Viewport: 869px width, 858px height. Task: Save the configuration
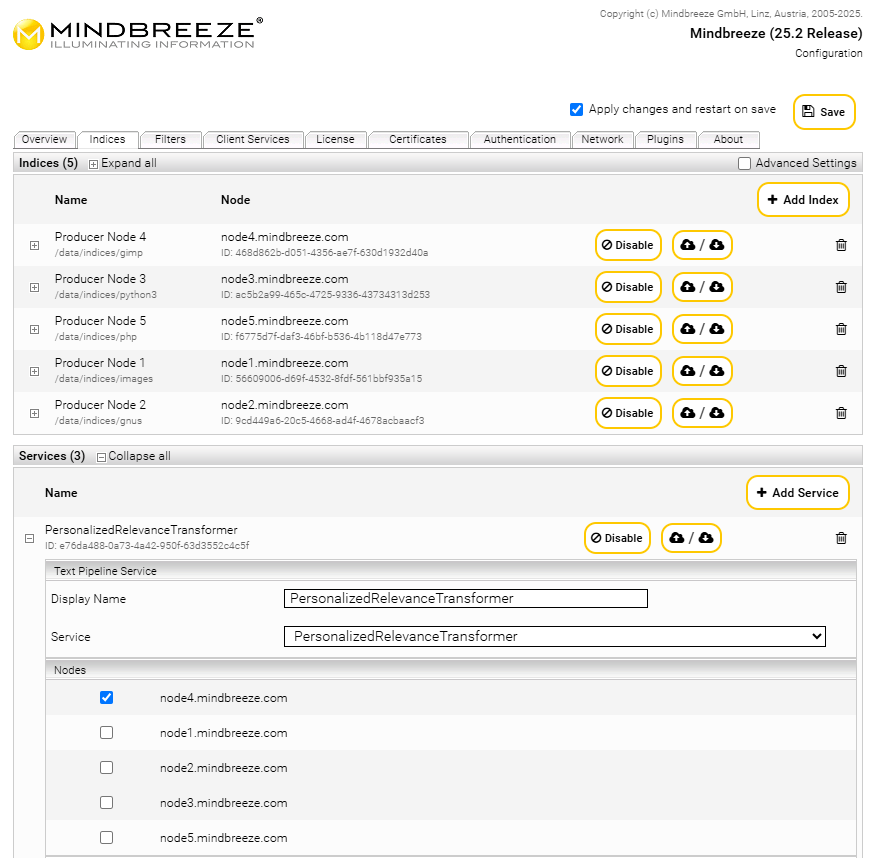pyautogui.click(x=824, y=112)
